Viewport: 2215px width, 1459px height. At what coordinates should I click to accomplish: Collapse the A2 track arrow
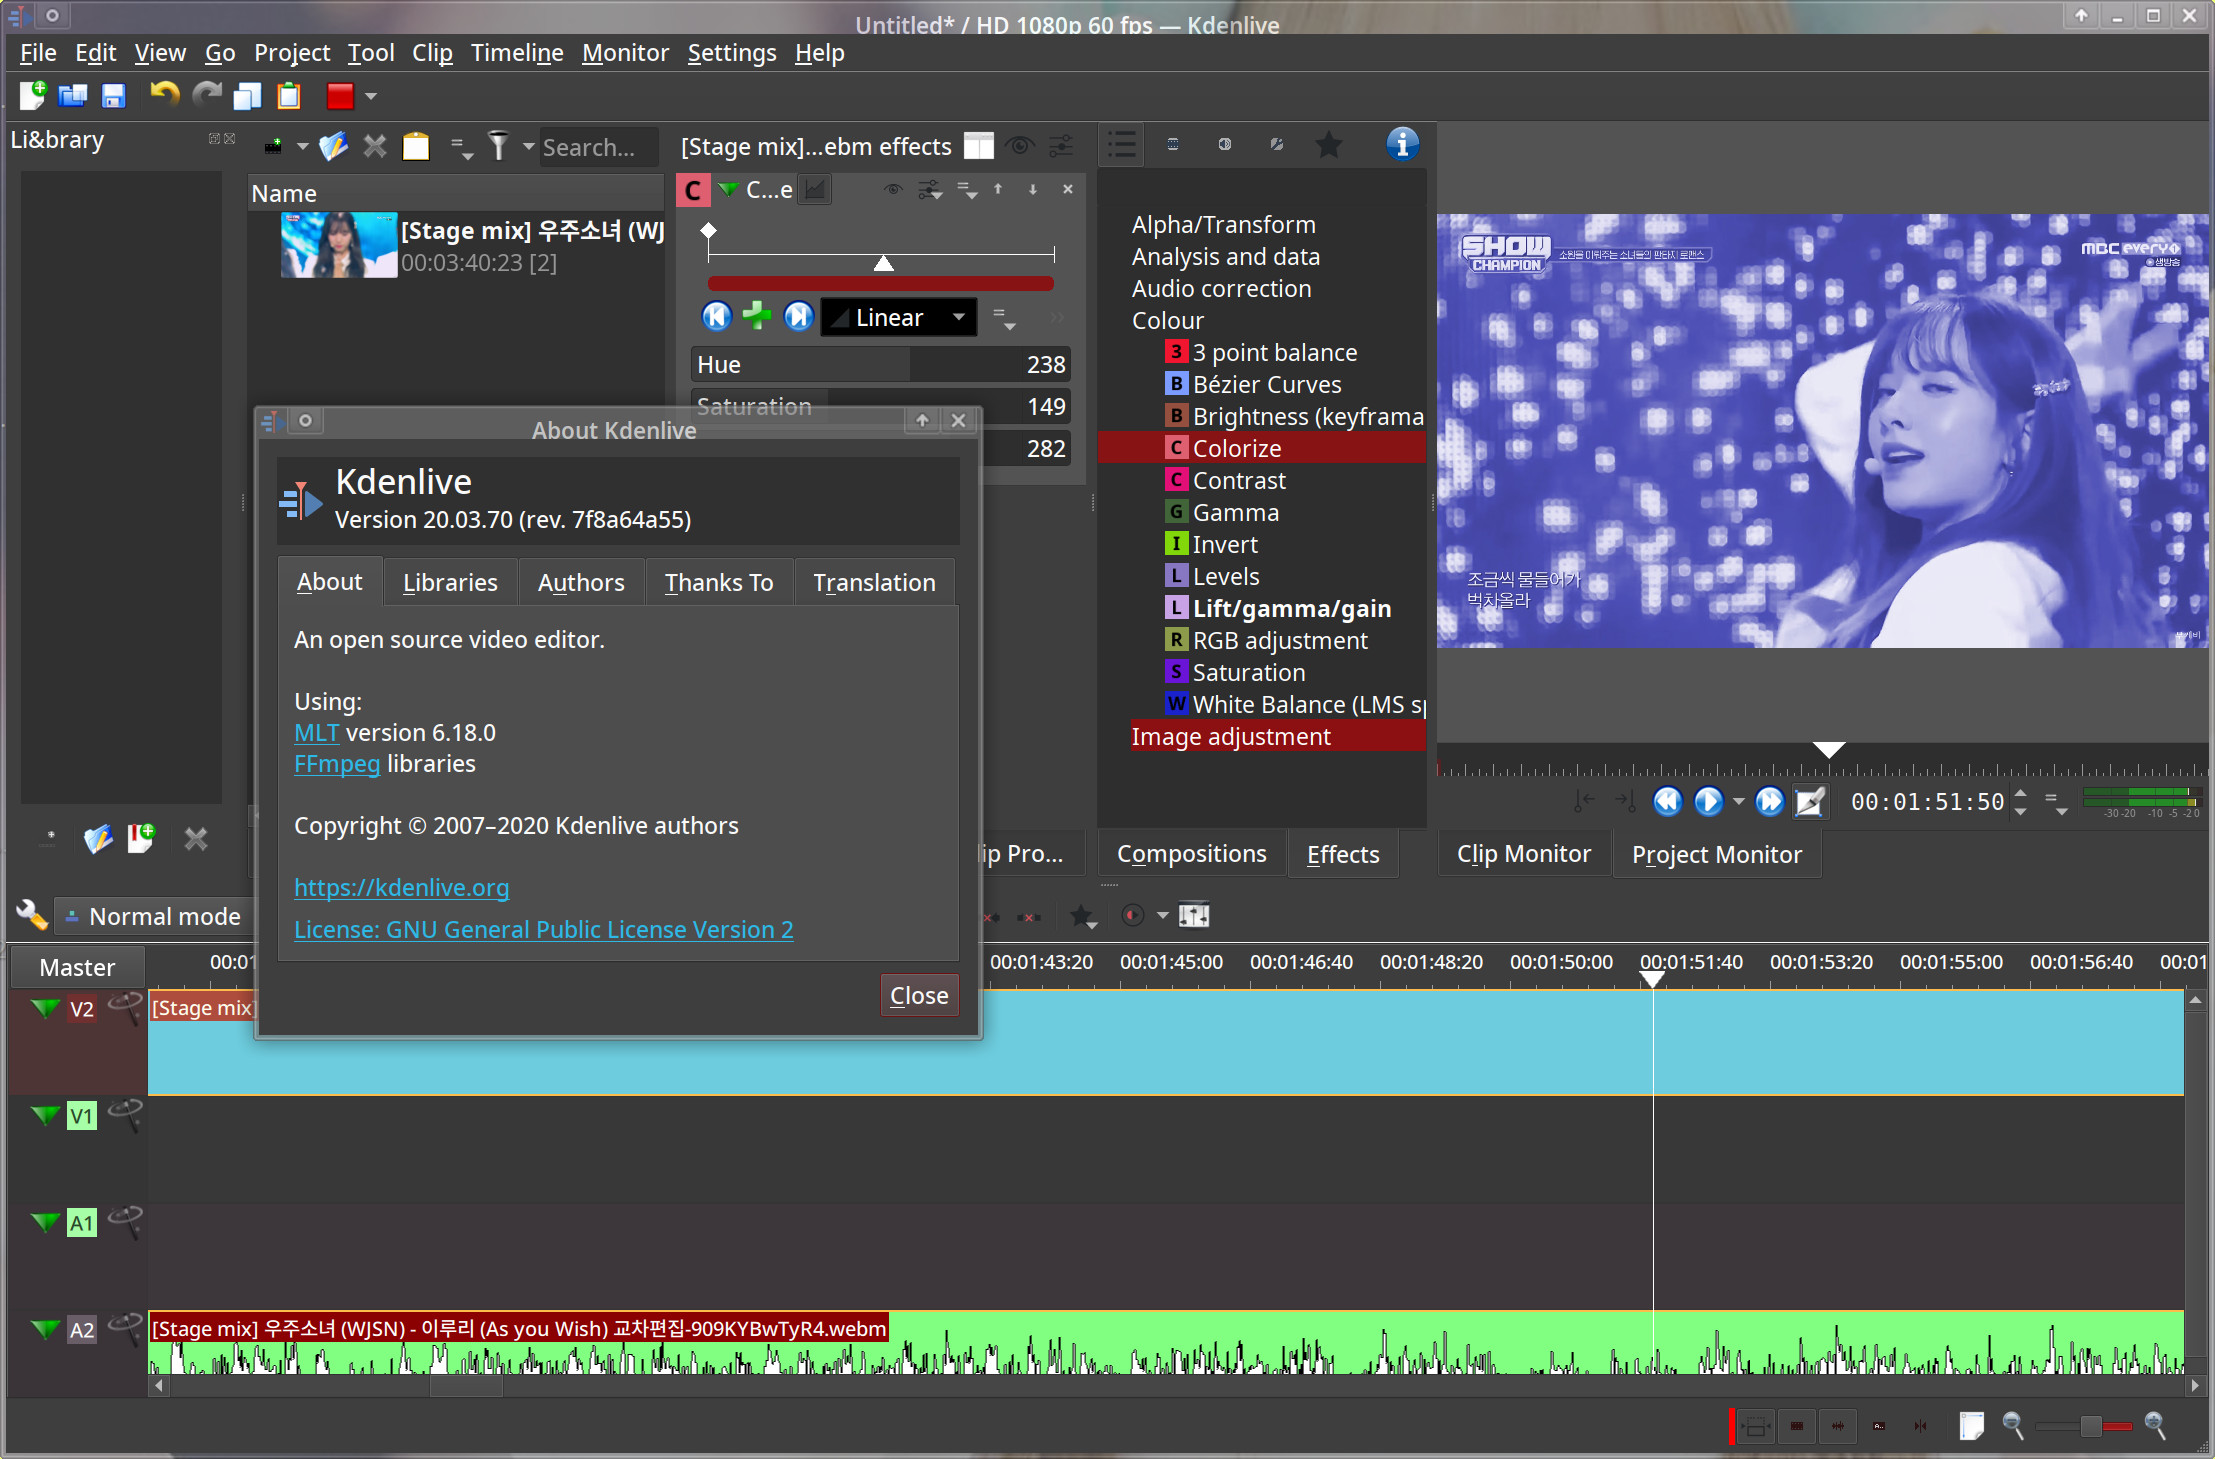45,1329
